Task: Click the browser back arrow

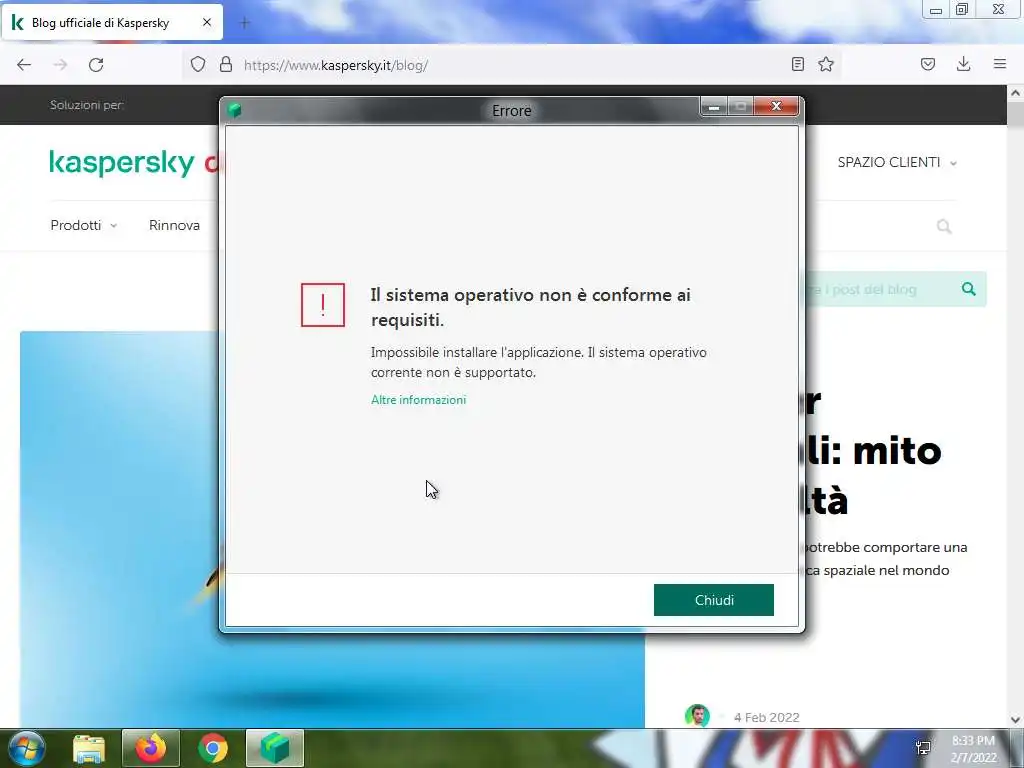Action: 24,65
